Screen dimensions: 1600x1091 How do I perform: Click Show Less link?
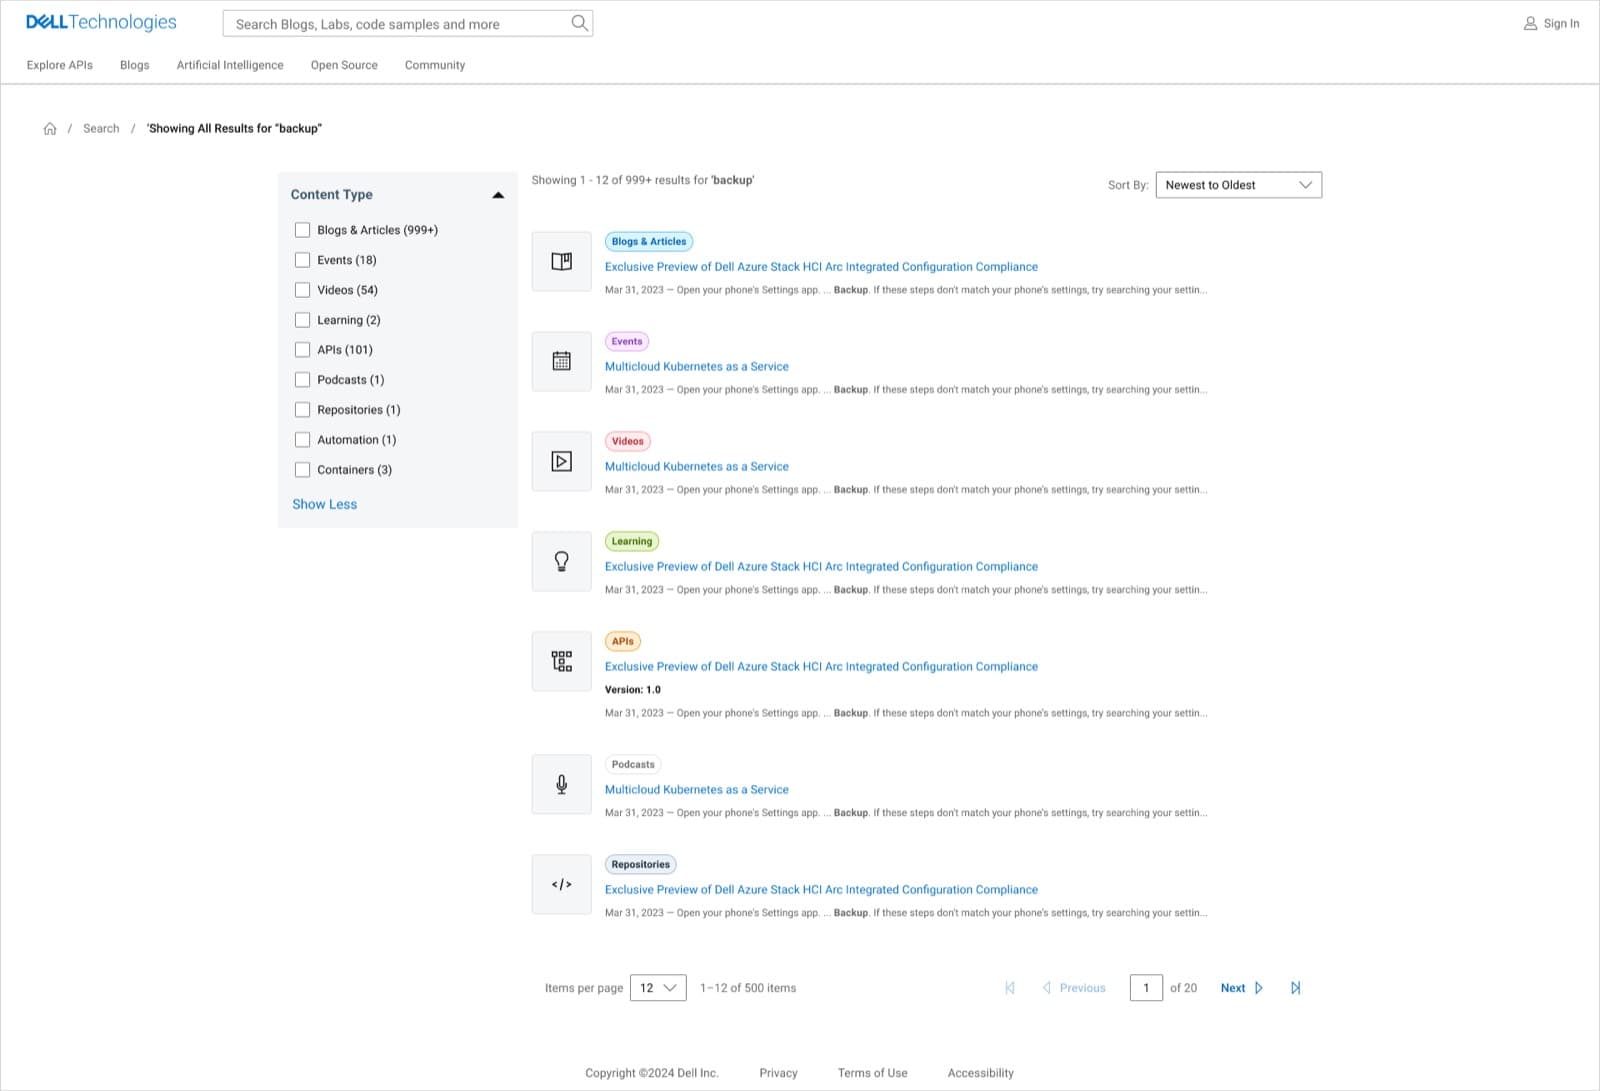click(324, 504)
